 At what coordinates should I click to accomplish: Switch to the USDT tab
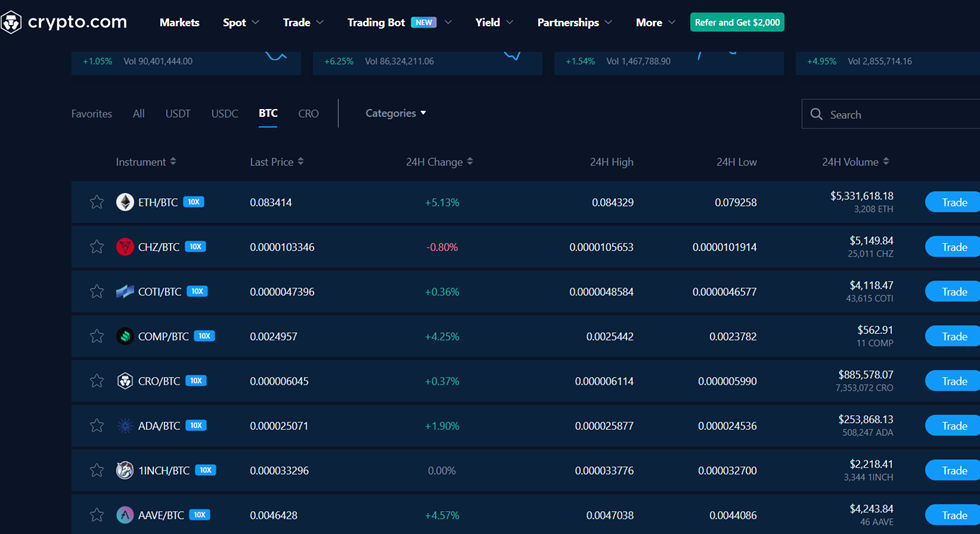178,114
